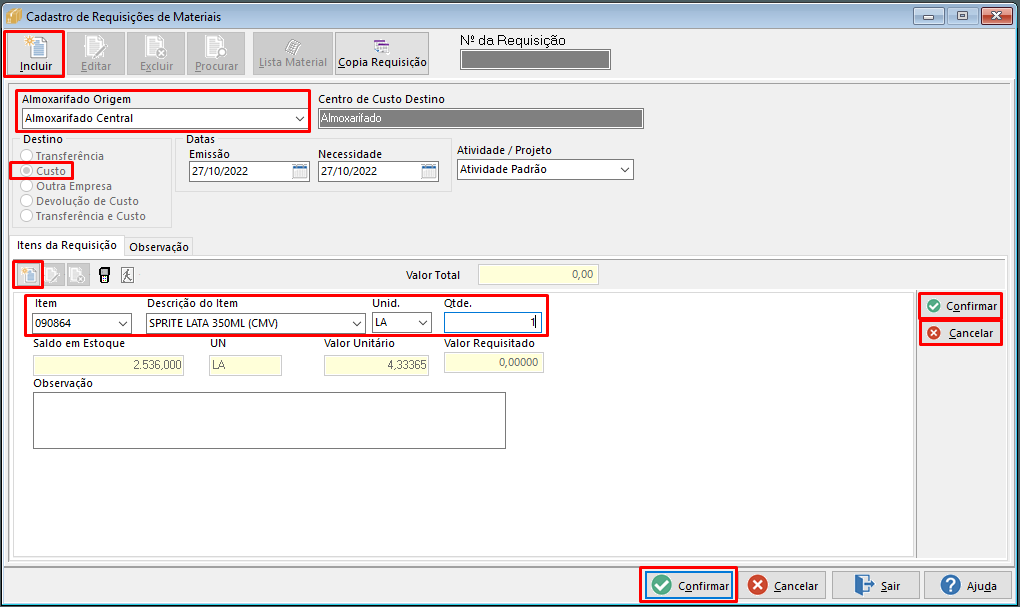Click the bottom Confirmar button
The image size is (1020, 607).
pos(690,586)
